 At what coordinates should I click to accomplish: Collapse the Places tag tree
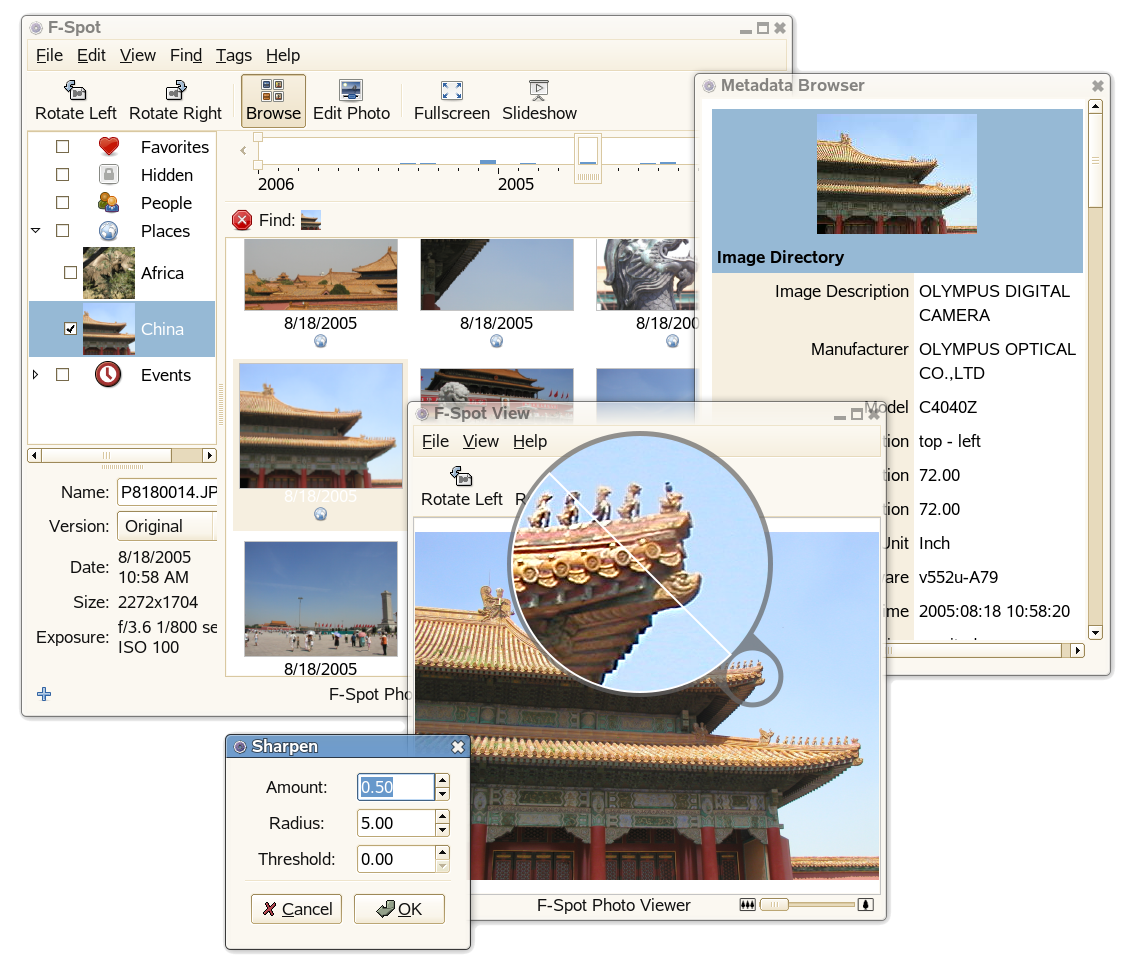point(36,231)
